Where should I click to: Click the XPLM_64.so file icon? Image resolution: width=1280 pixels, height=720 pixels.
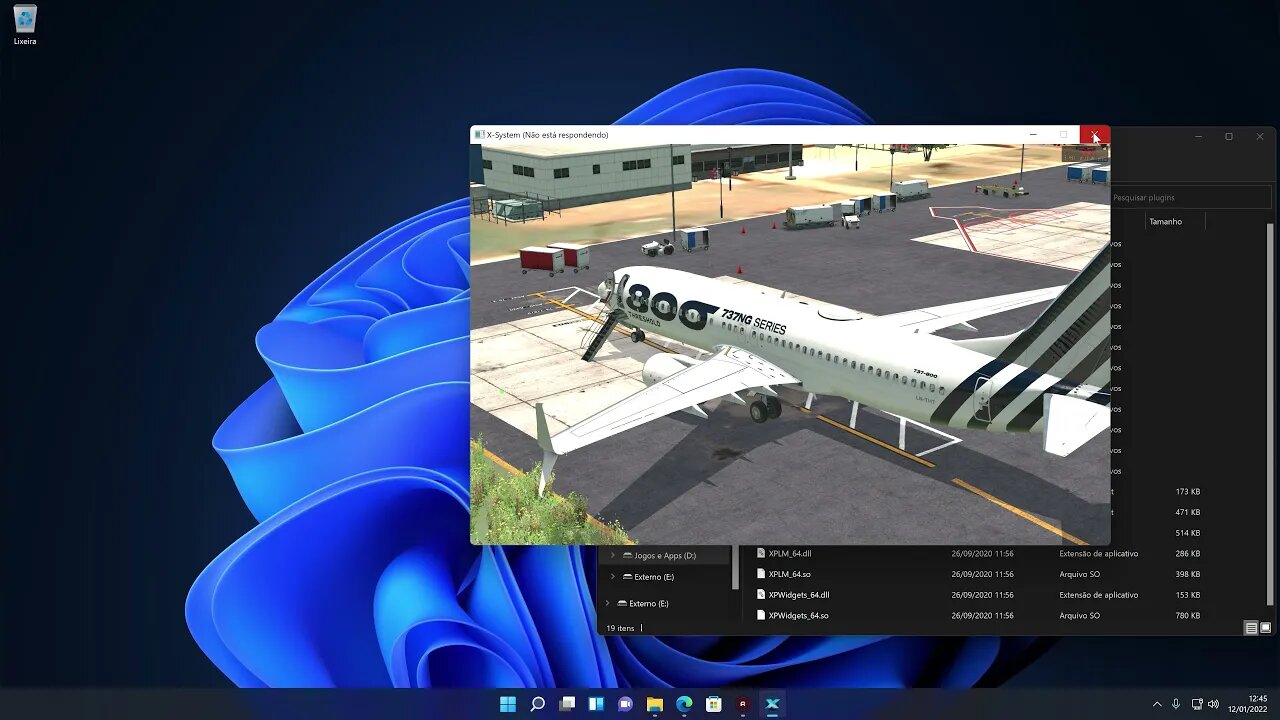point(761,574)
